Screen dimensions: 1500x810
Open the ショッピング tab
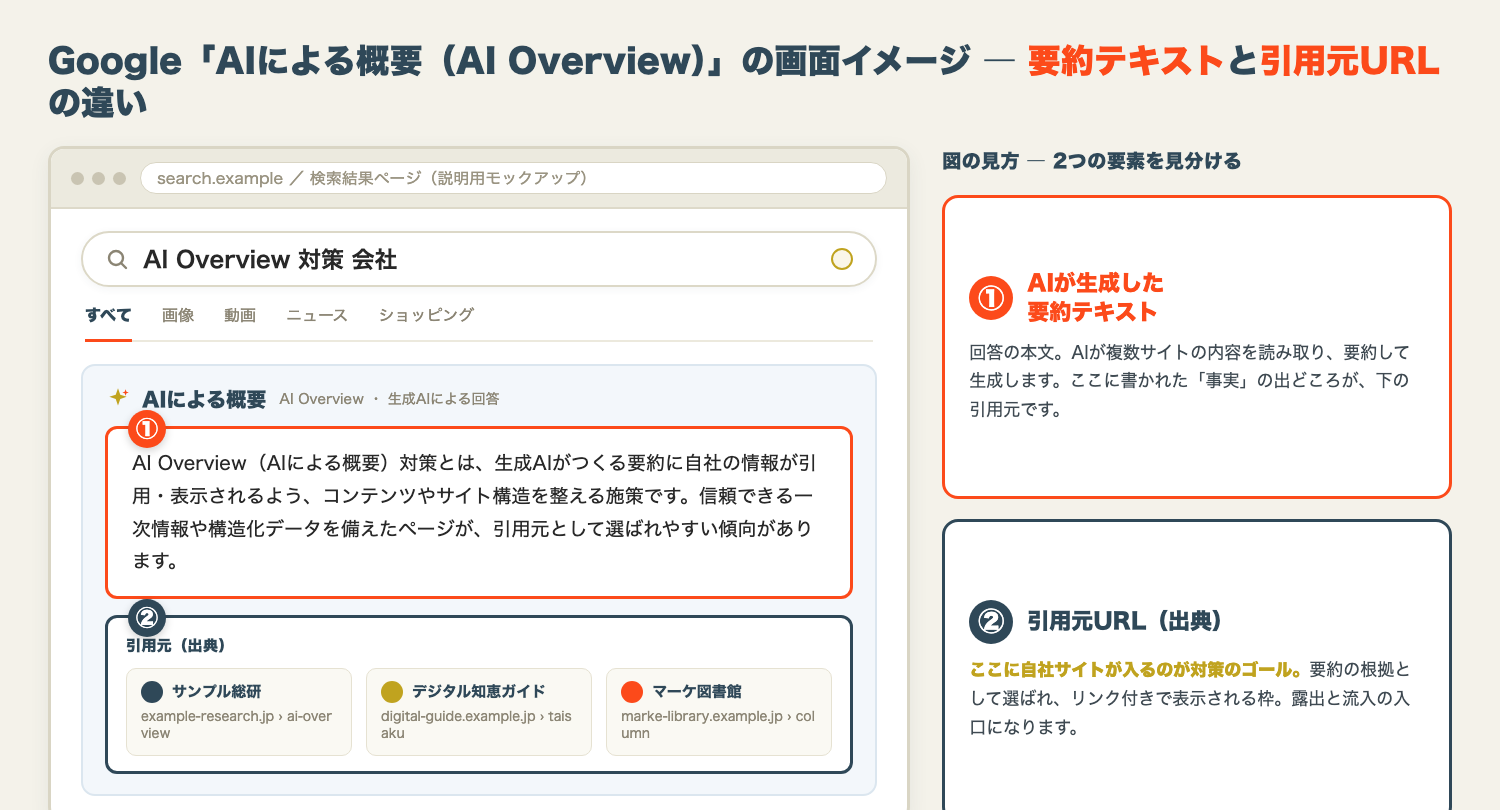pos(426,315)
